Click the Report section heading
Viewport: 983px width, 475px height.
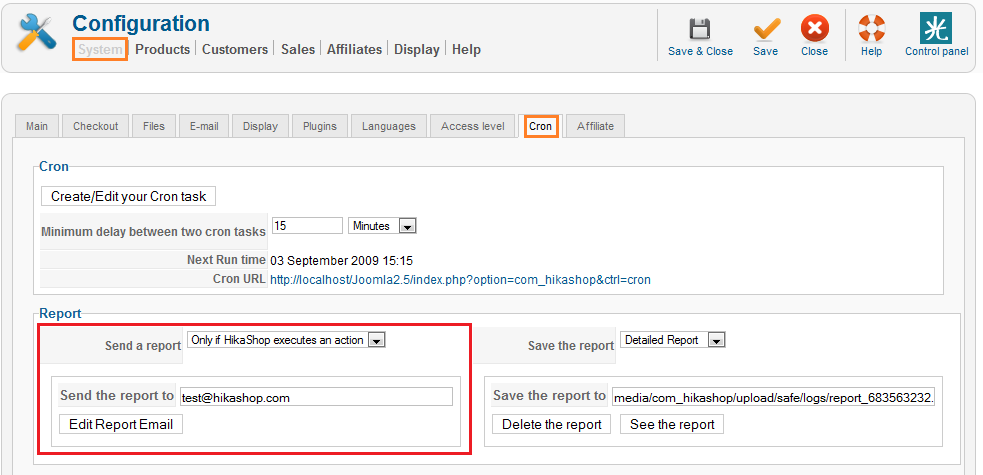tap(60, 313)
